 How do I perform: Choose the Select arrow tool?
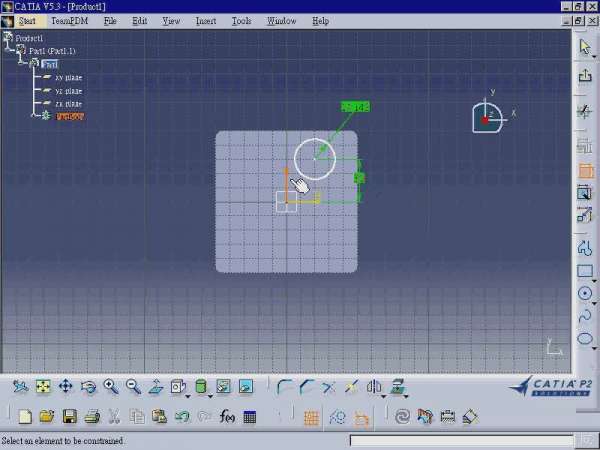[x=585, y=47]
